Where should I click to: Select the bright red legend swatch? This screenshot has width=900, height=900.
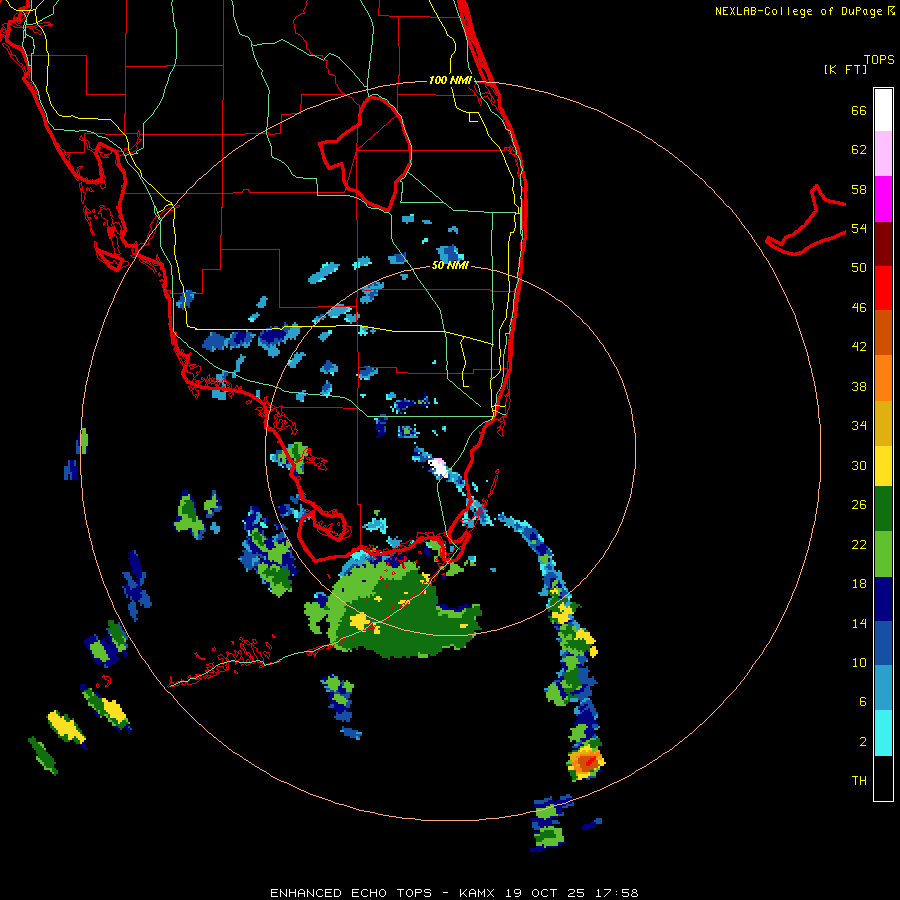point(883,288)
